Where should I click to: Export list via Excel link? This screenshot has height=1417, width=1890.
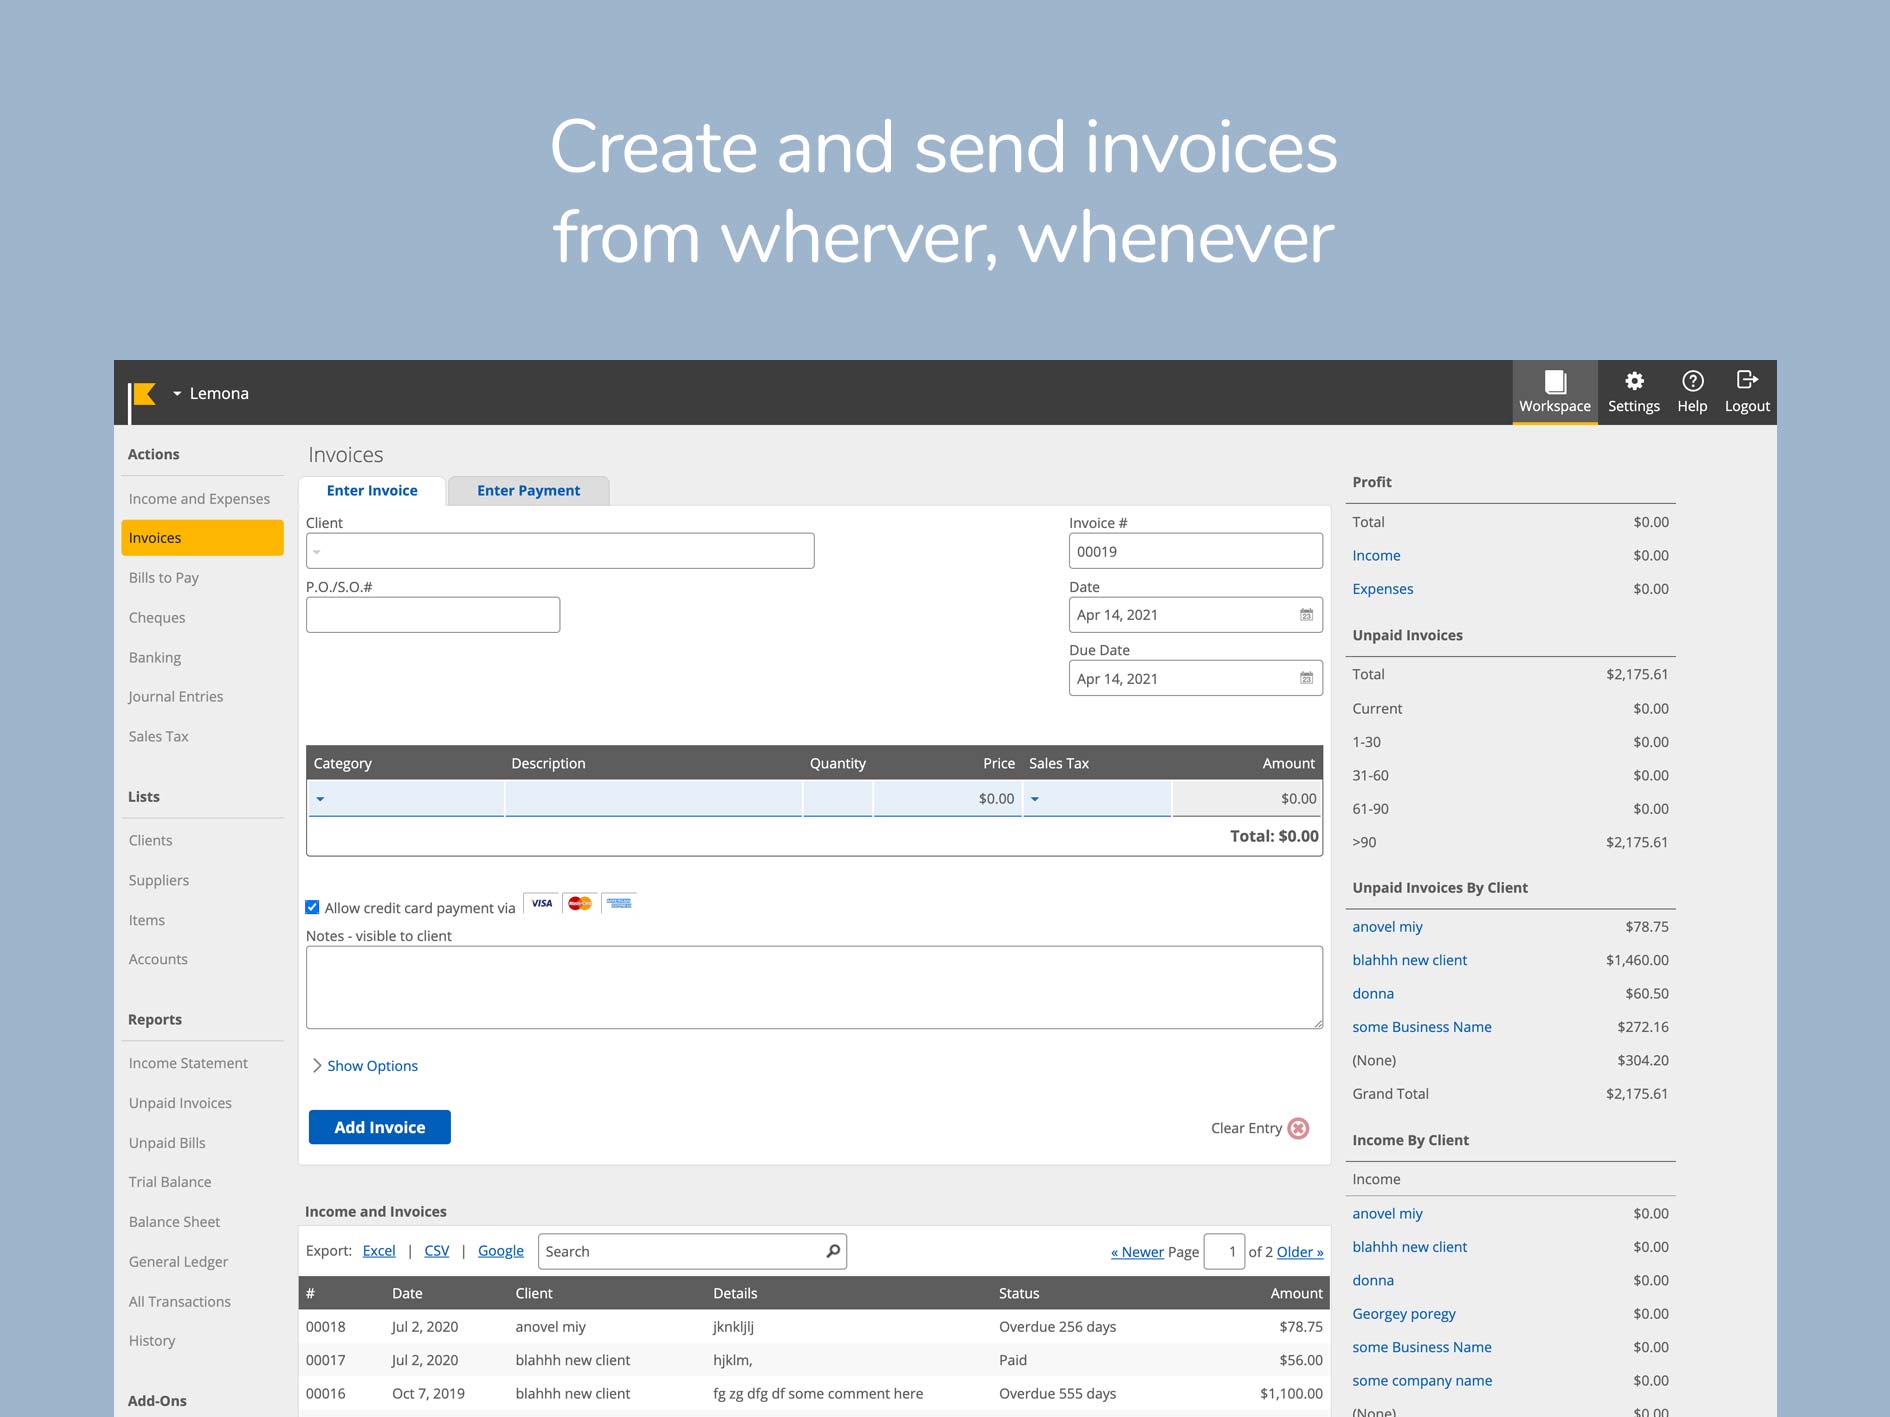click(x=378, y=1251)
